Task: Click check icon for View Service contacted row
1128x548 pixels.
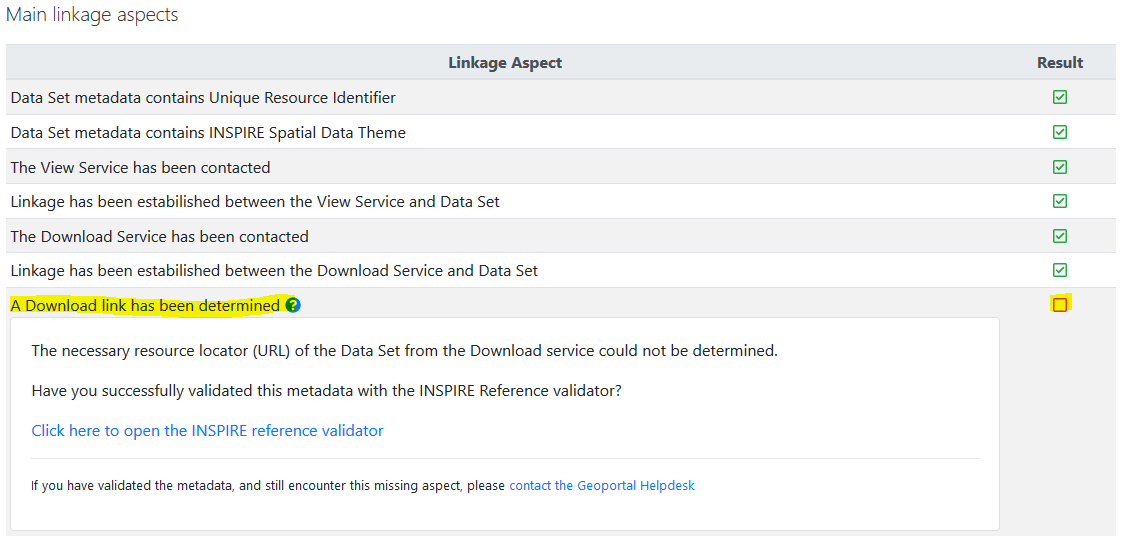Action: [x=1060, y=167]
